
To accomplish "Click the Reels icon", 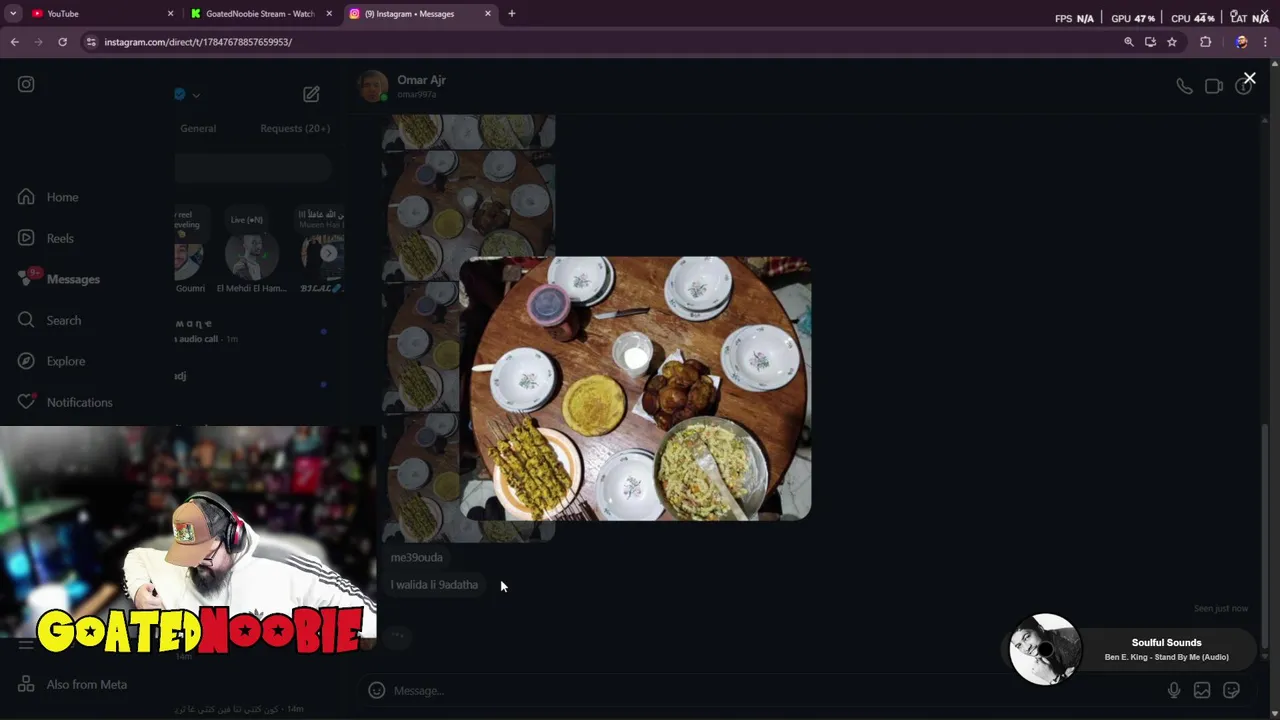I will click(x=26, y=238).
